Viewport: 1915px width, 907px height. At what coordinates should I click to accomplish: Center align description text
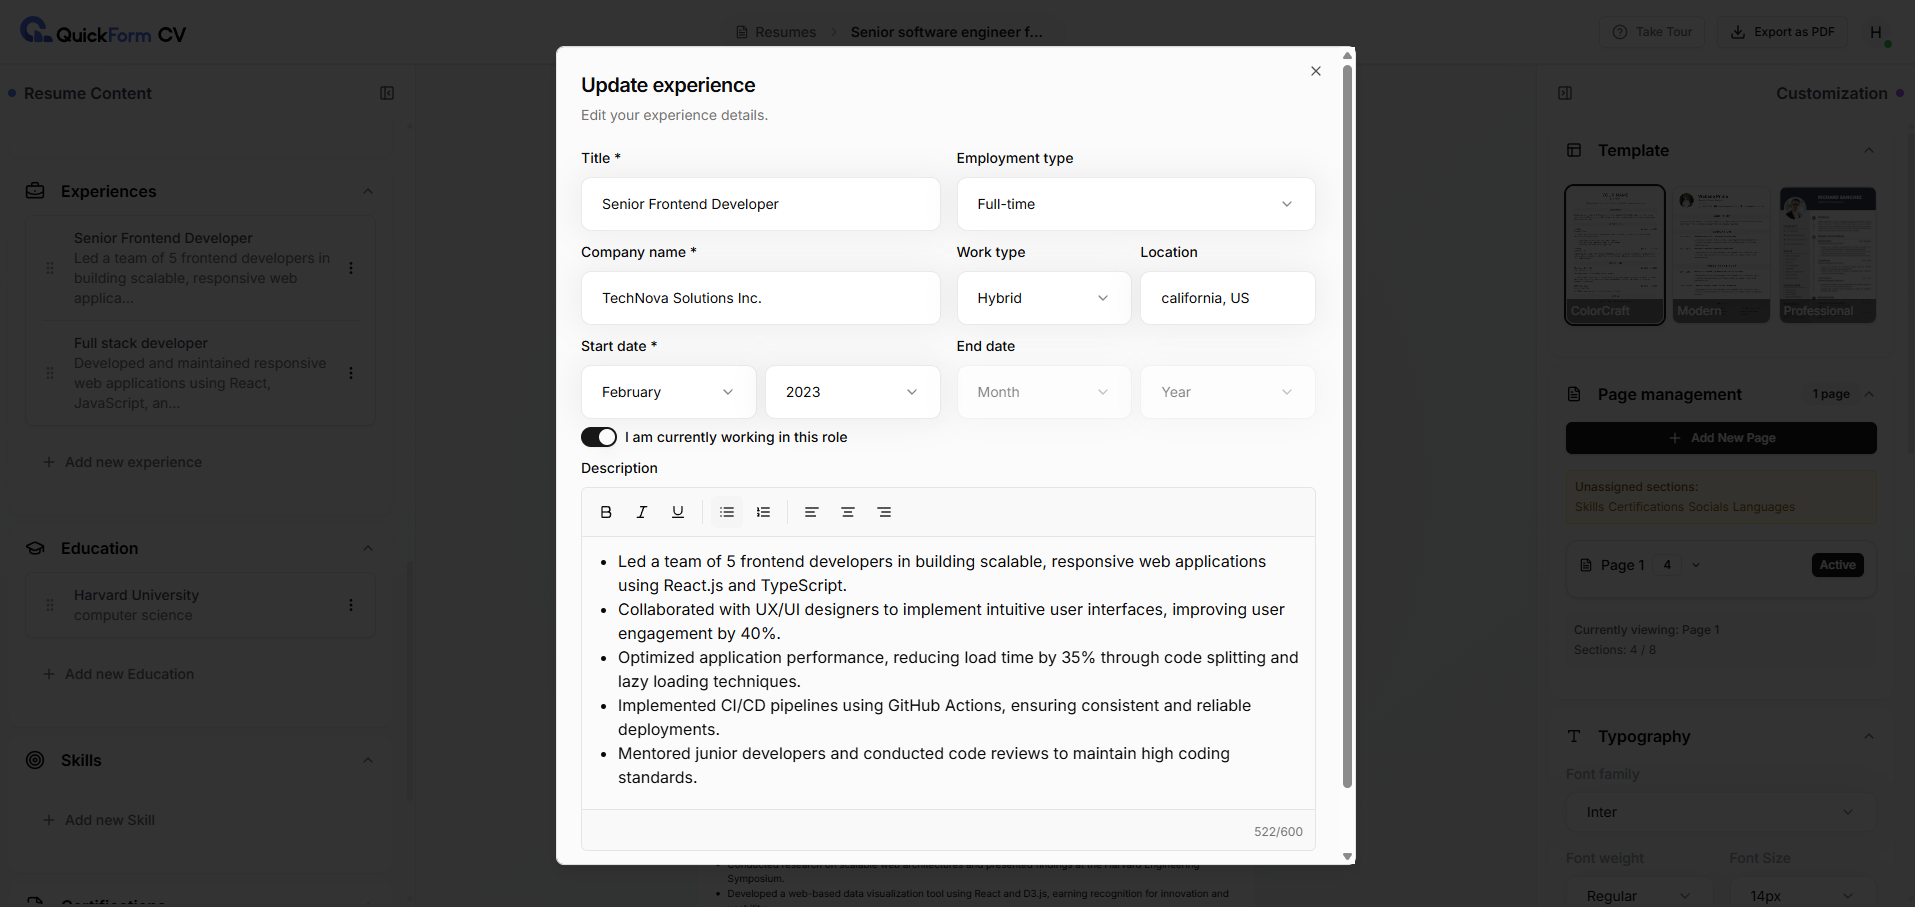(848, 512)
